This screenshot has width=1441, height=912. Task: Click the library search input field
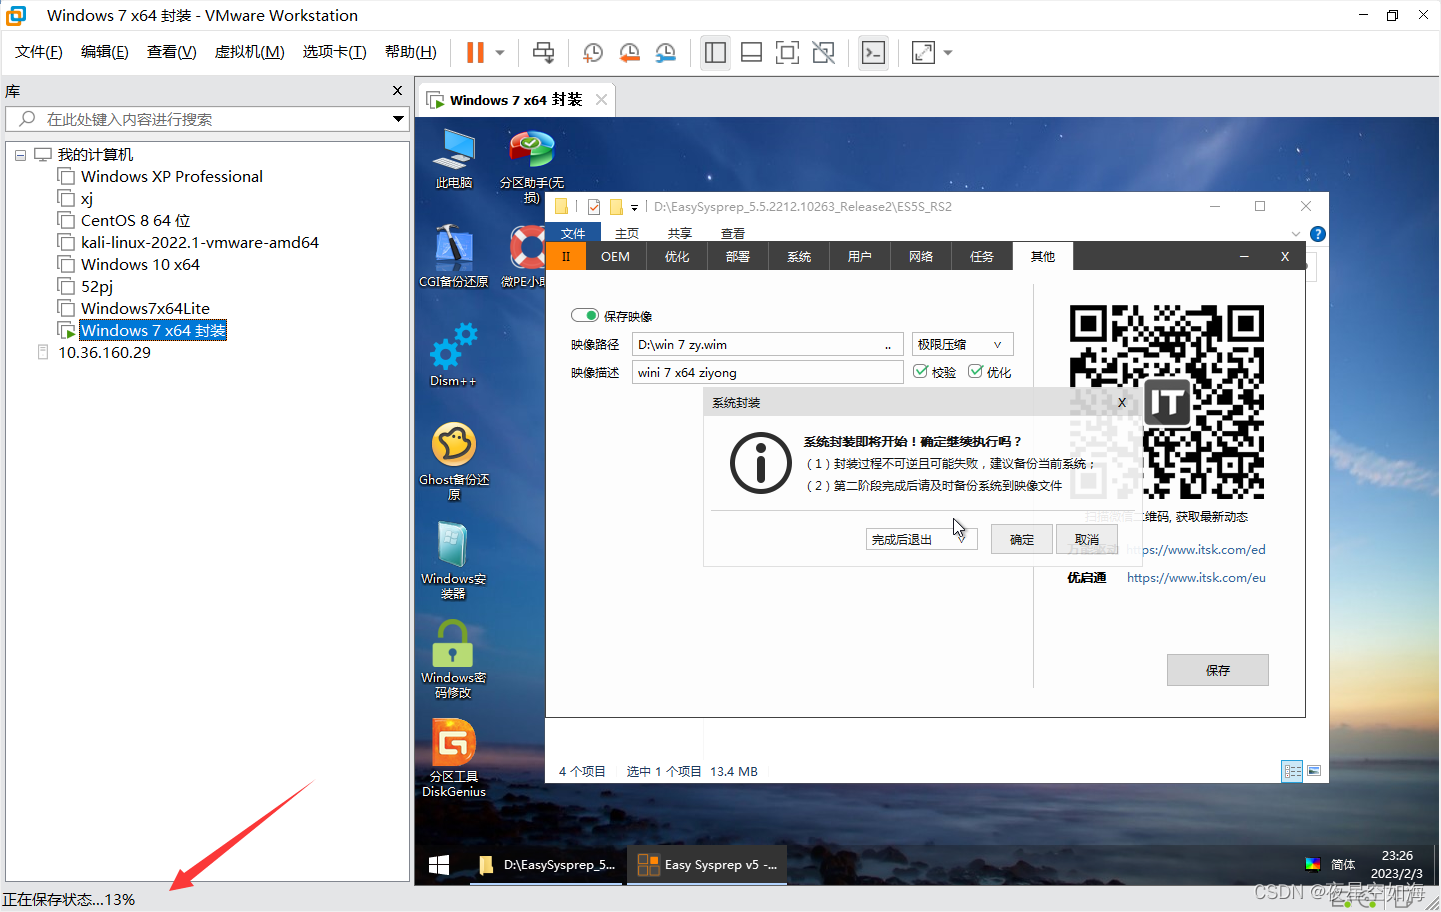[x=200, y=119]
